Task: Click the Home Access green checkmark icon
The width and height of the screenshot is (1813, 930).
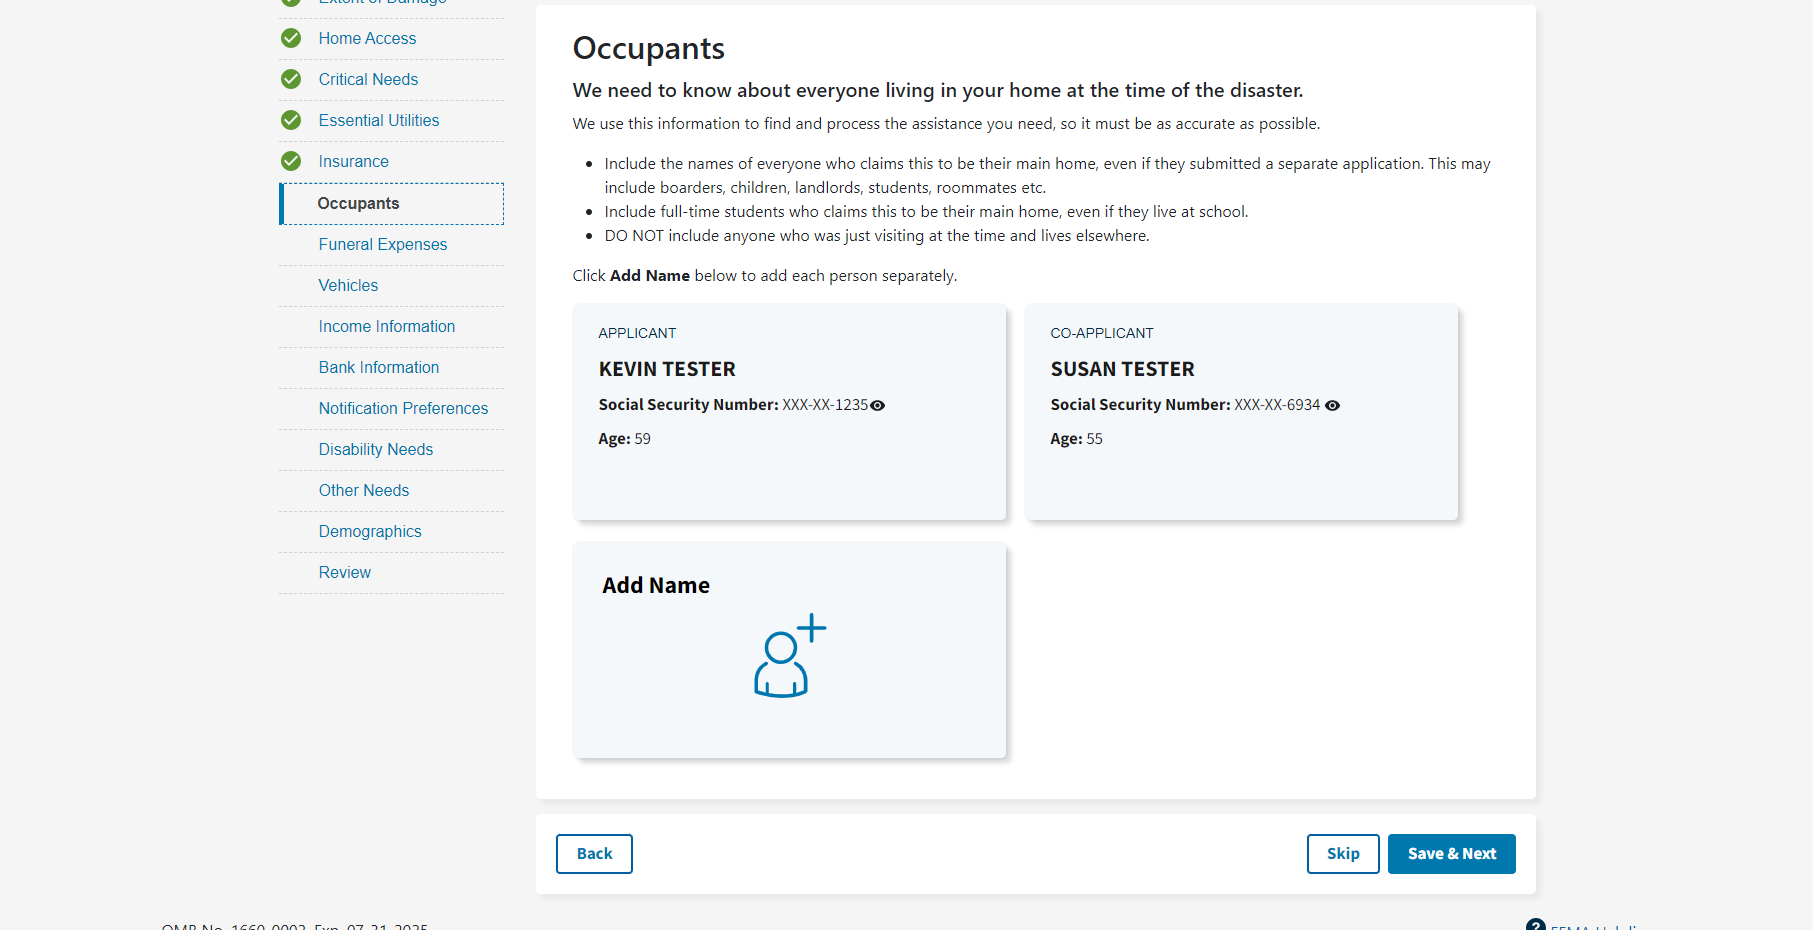Action: [x=291, y=38]
